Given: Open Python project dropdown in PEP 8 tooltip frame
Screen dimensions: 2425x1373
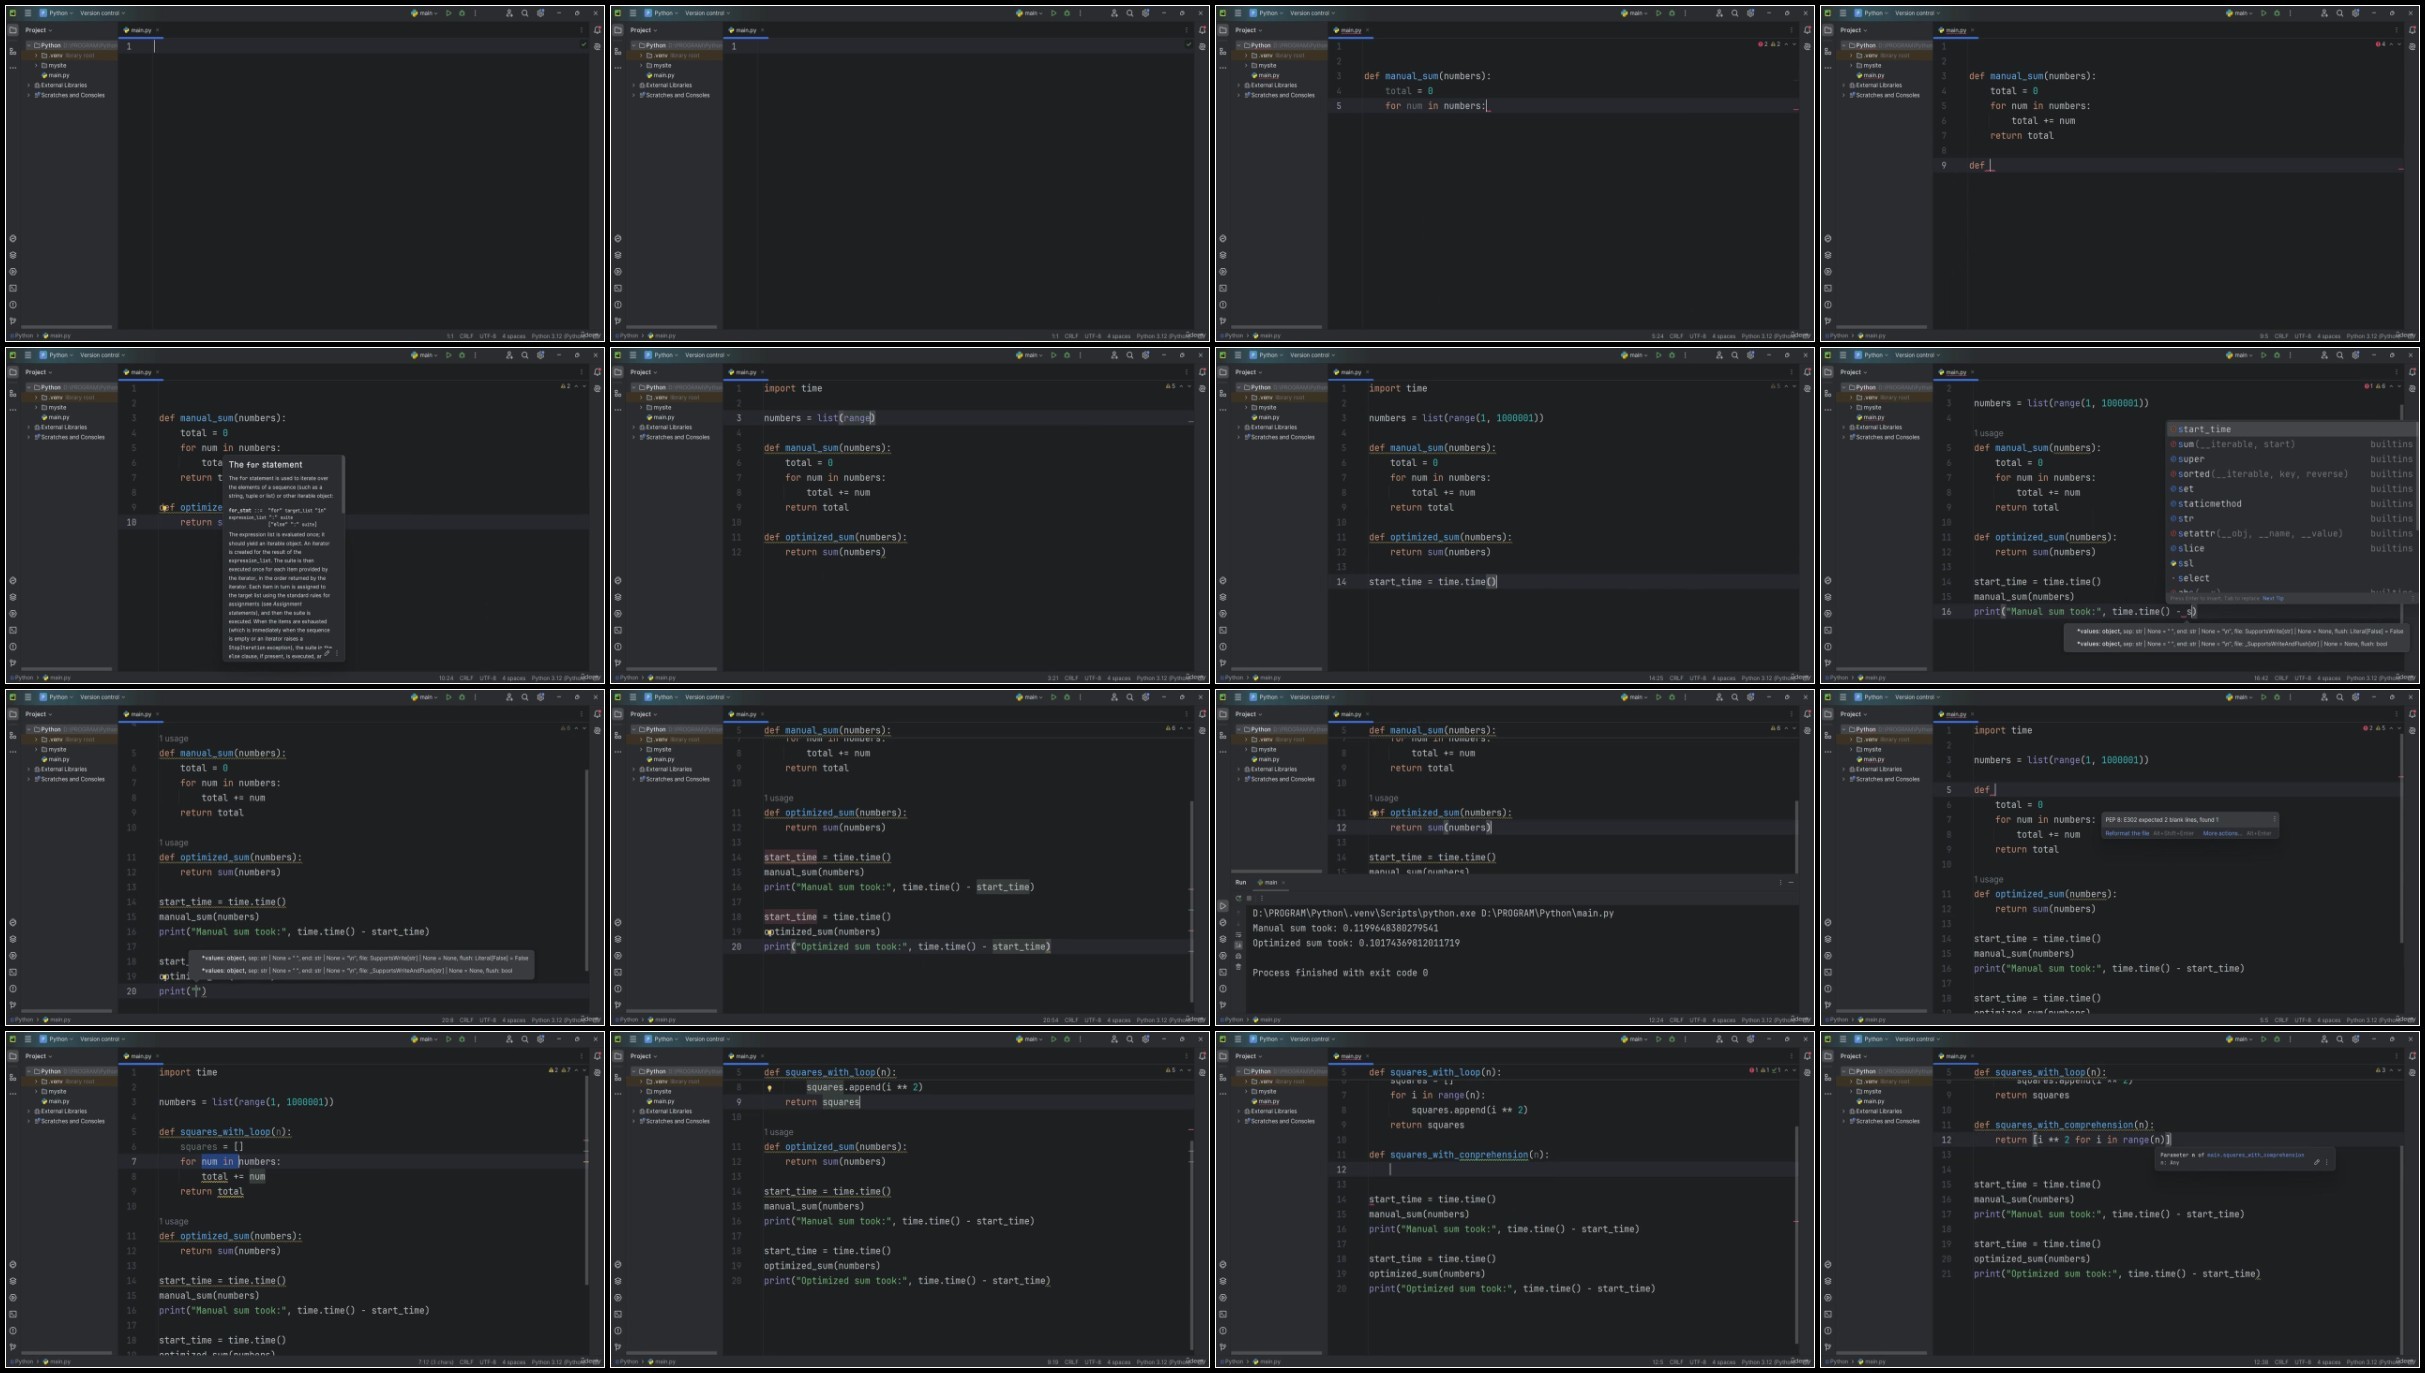Looking at the screenshot, I should 1873,697.
